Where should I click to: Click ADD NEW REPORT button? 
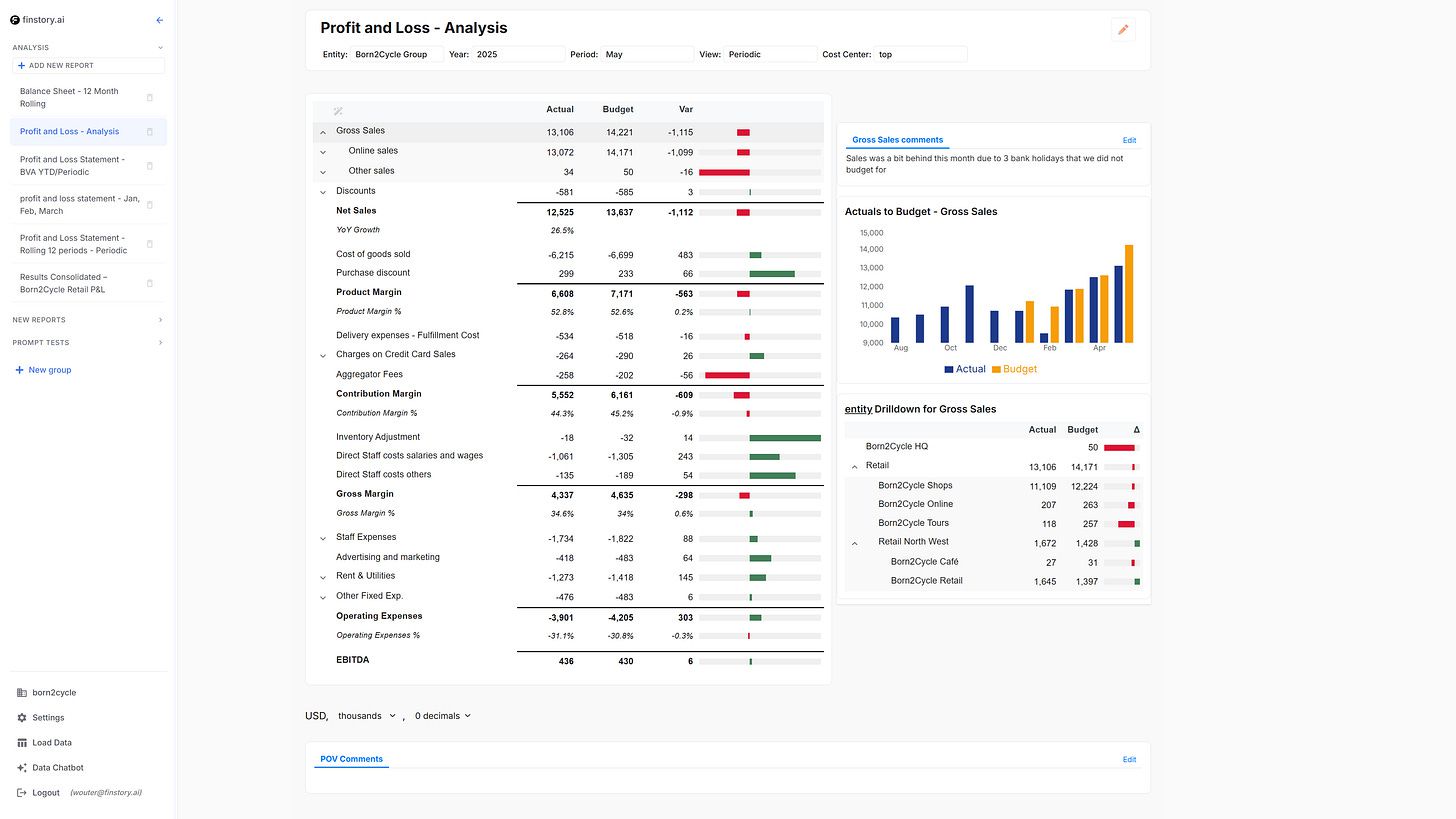88,66
